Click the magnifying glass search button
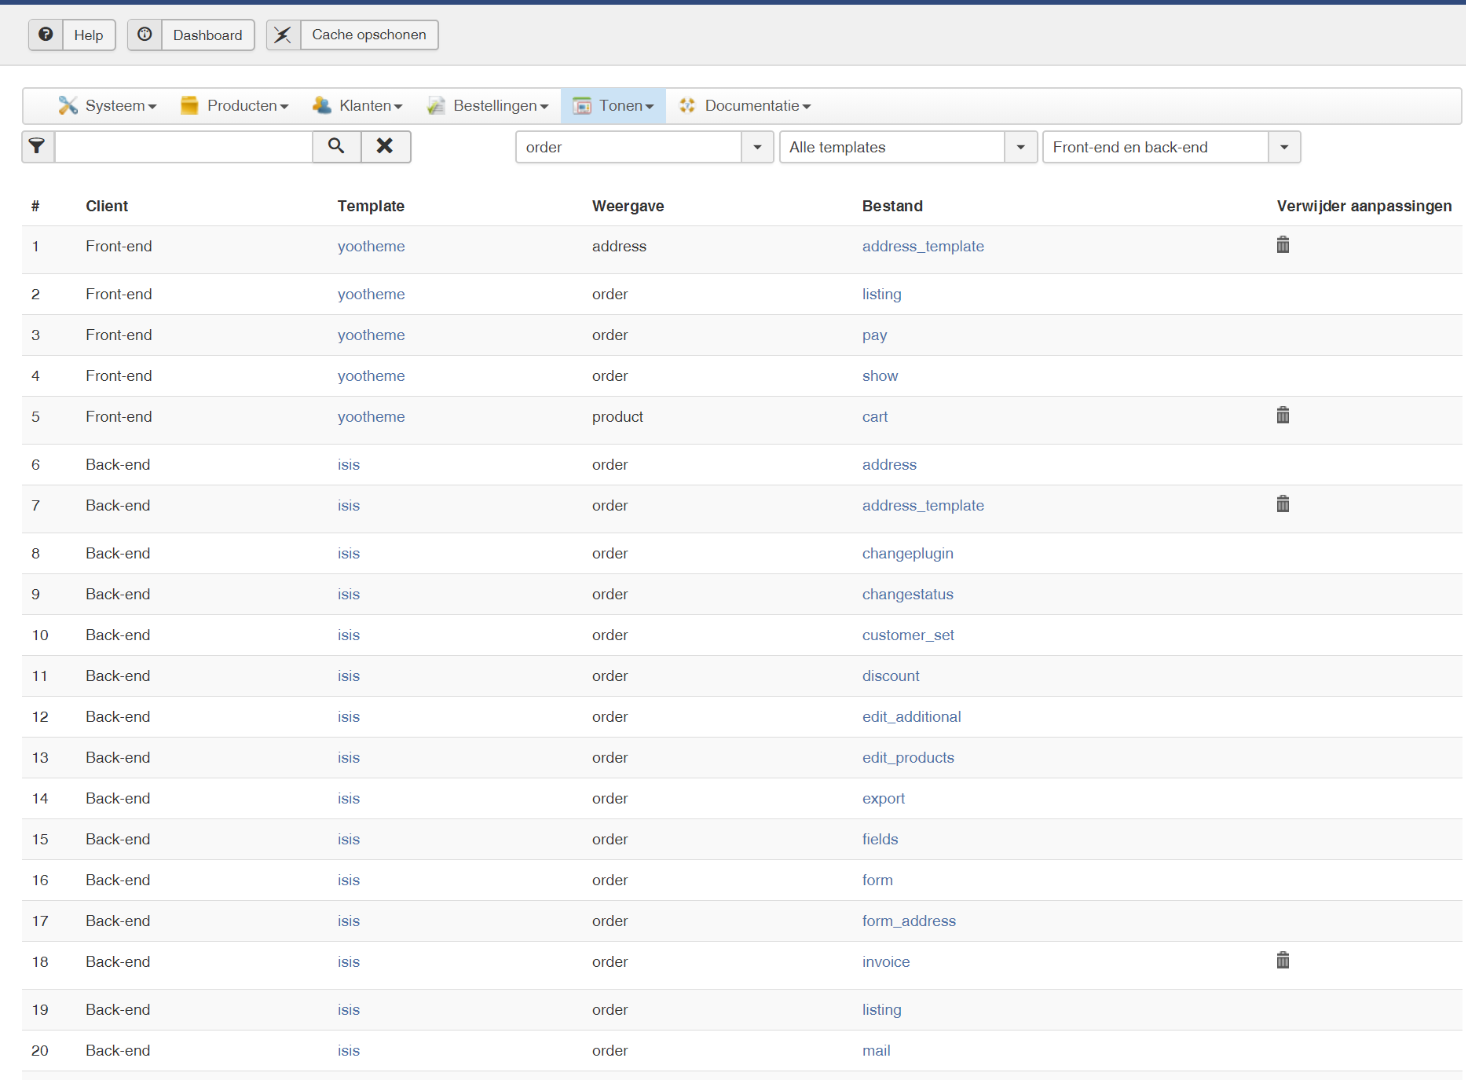Viewport: 1466px width, 1080px height. coord(336,146)
